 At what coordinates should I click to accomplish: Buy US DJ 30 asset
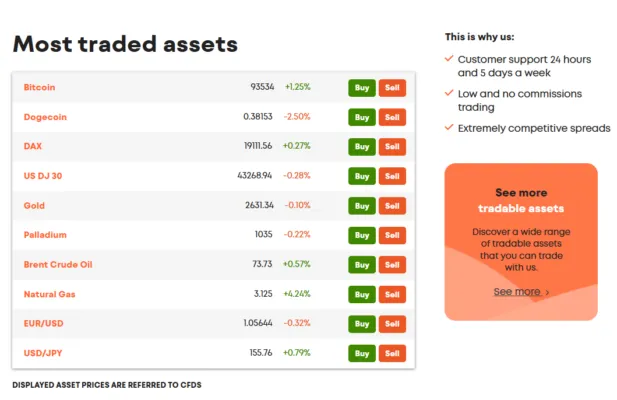pos(361,176)
